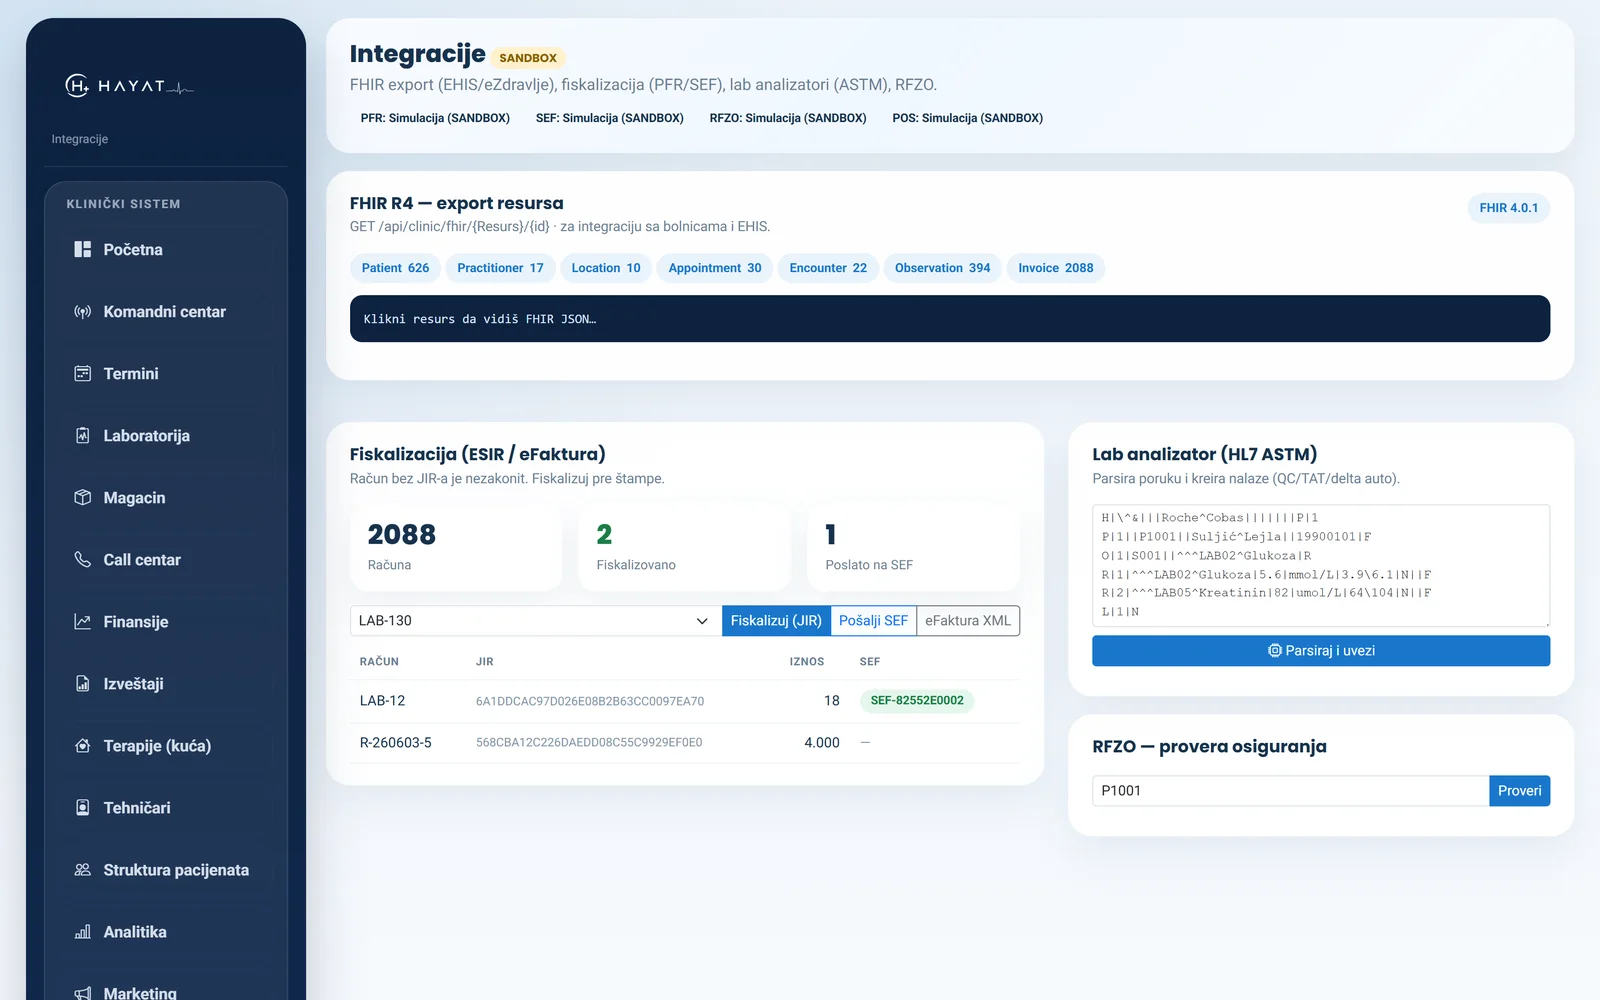Image resolution: width=1600 pixels, height=1000 pixels.
Task: Click the eFaktura XML button
Action: tap(968, 620)
